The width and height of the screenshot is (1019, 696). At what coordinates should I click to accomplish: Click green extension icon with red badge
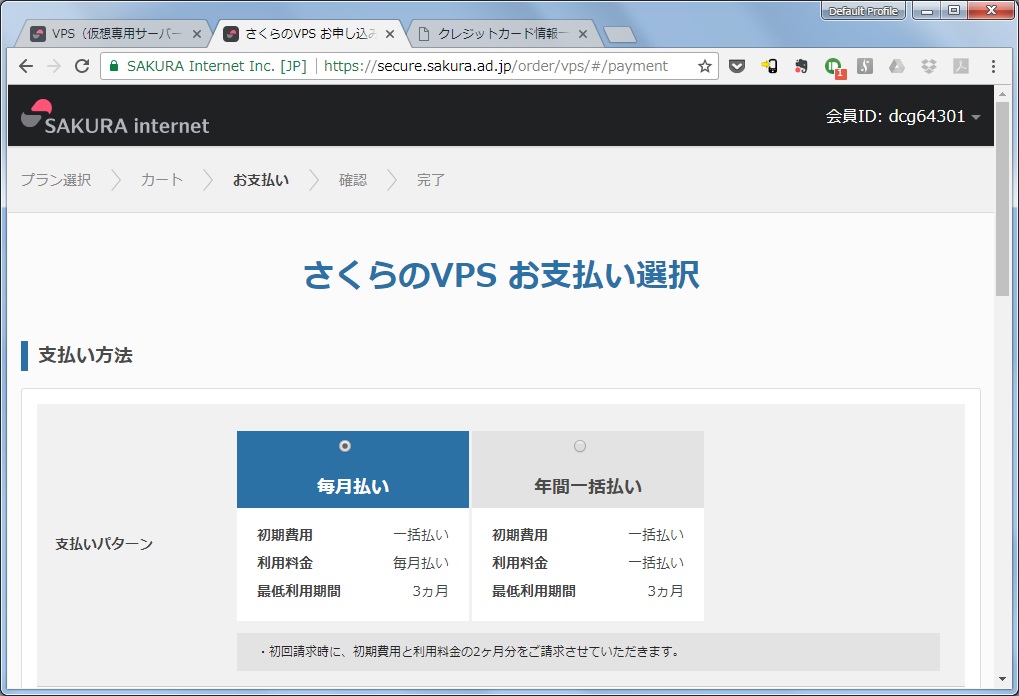coord(833,67)
